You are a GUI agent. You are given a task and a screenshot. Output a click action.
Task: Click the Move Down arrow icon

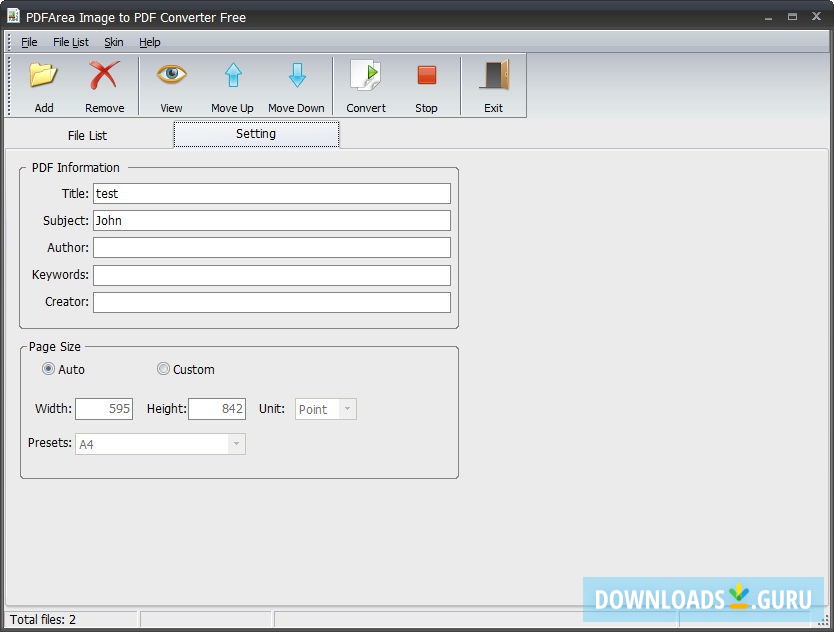[x=297, y=75]
